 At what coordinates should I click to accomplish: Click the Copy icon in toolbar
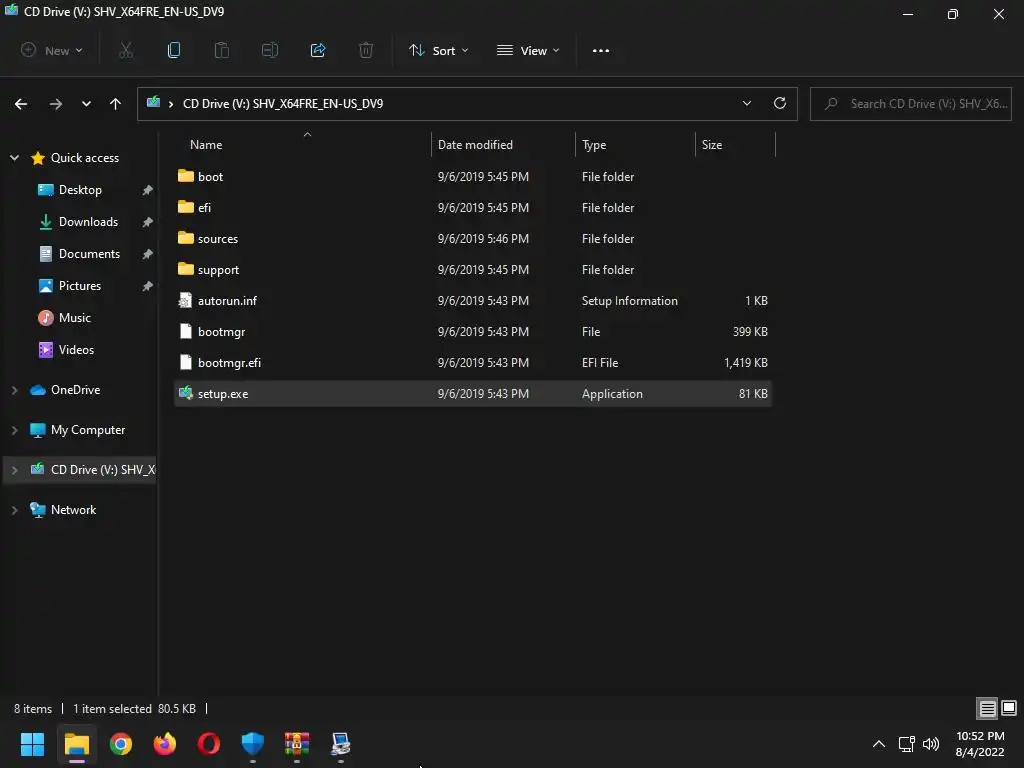point(174,50)
